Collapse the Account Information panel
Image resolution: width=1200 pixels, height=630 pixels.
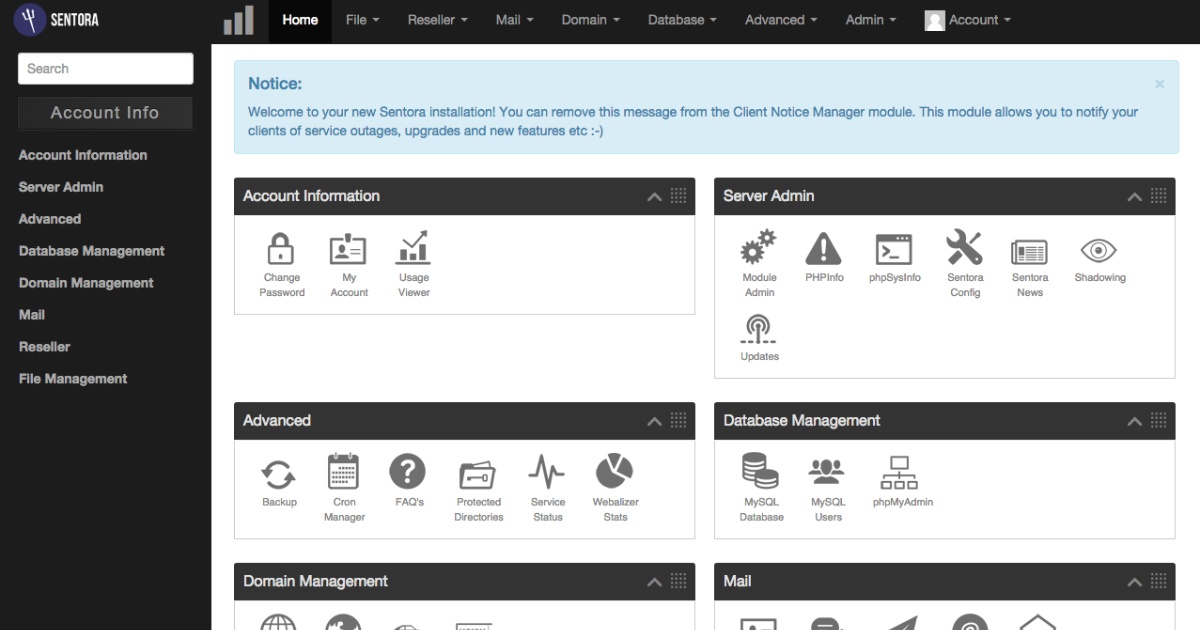(x=654, y=197)
